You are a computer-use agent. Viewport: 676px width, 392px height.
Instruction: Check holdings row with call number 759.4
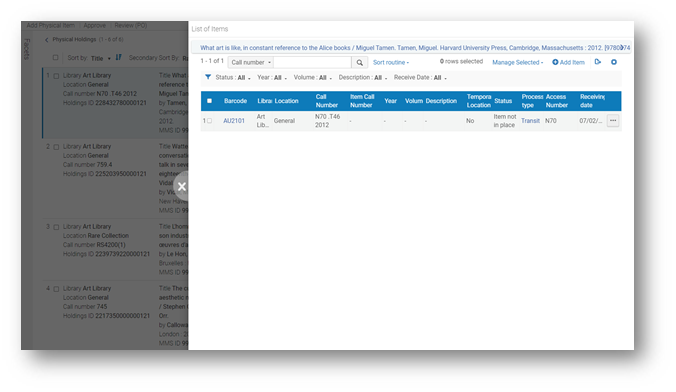[56, 147]
